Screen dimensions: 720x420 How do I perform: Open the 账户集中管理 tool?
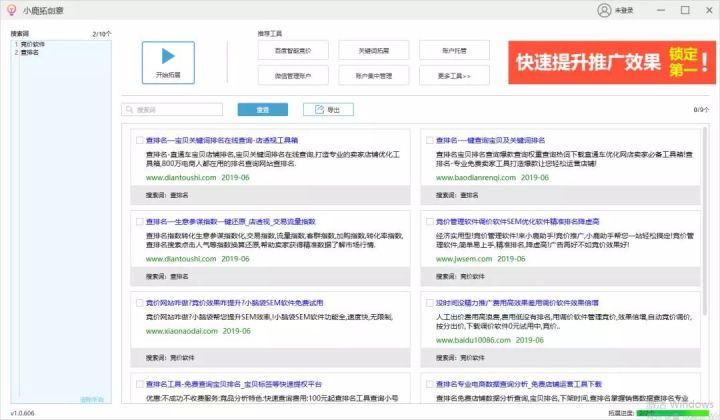click(x=373, y=76)
